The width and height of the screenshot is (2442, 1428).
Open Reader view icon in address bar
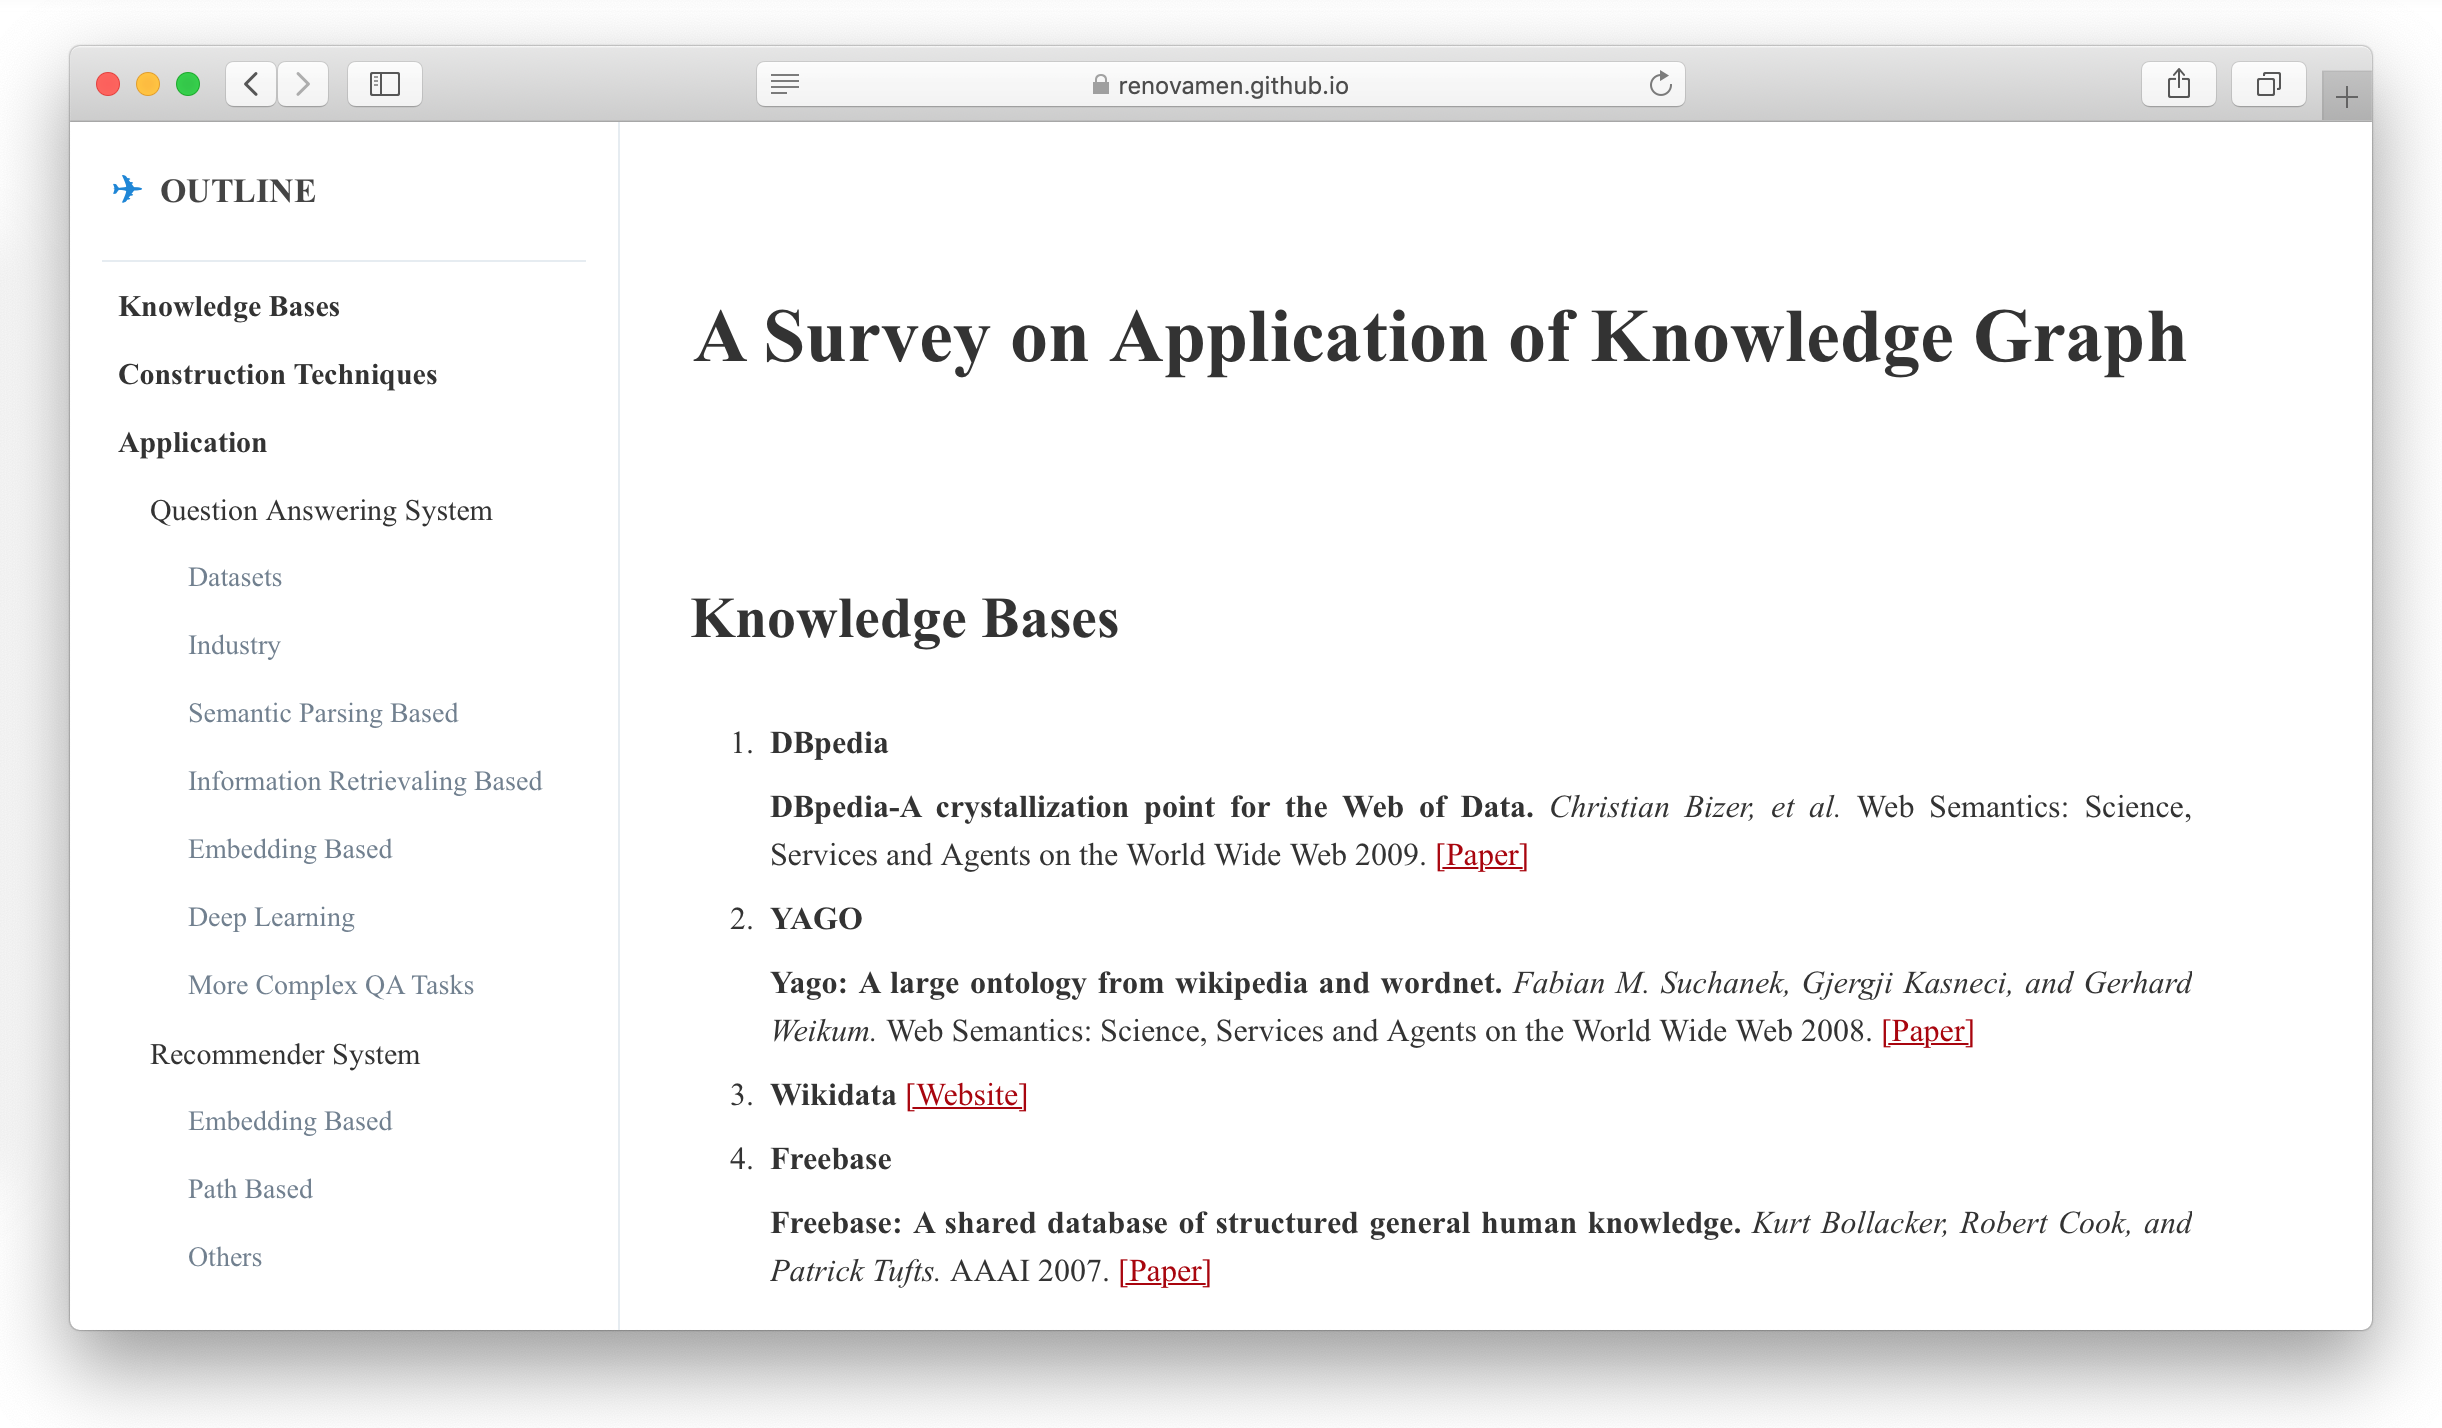click(785, 84)
